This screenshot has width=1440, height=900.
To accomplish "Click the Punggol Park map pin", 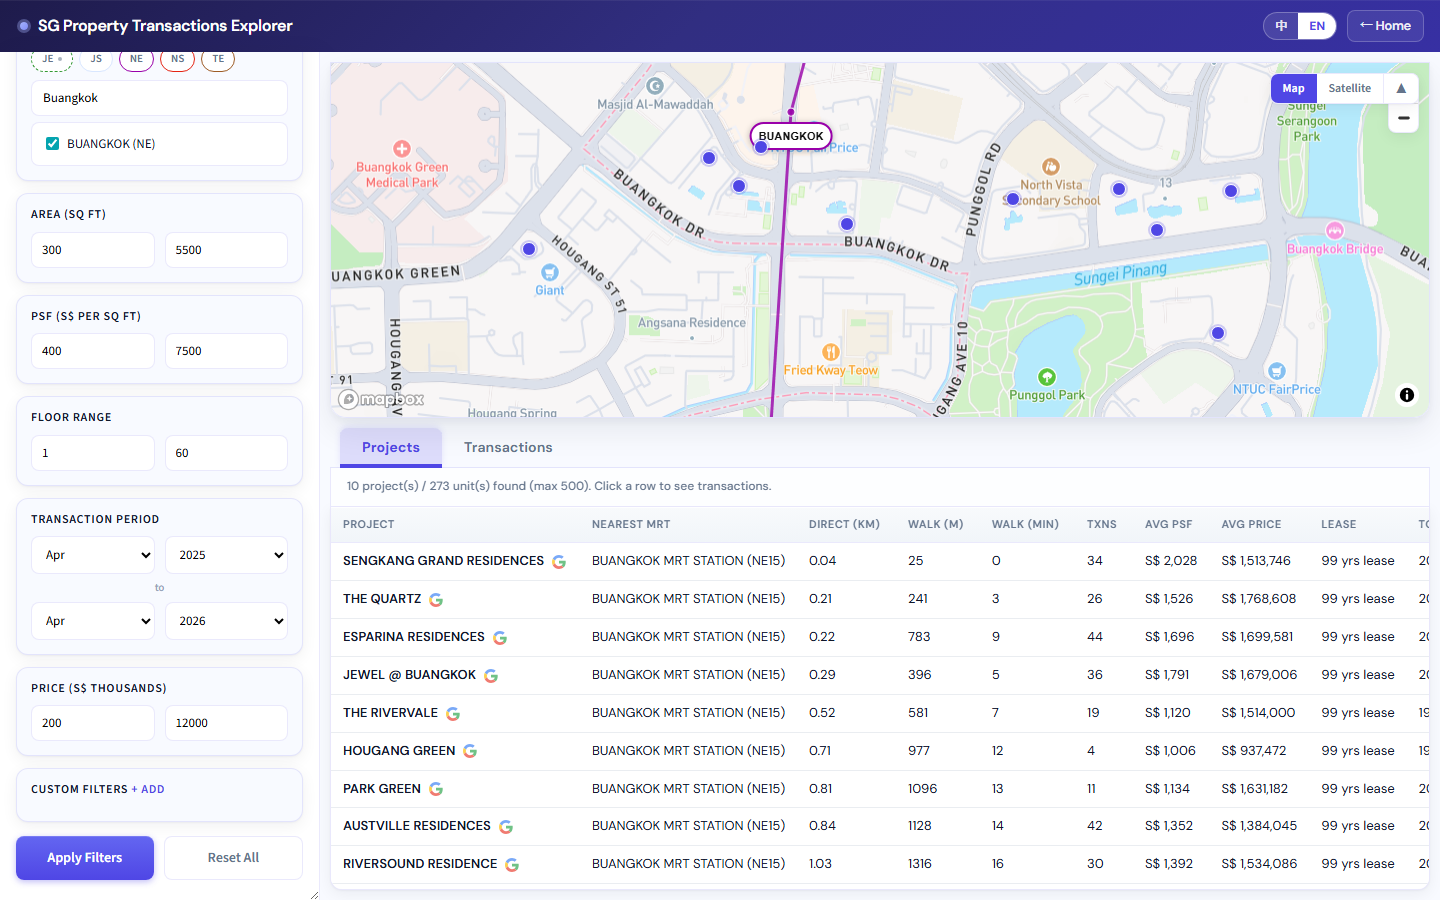I will 1047,377.
